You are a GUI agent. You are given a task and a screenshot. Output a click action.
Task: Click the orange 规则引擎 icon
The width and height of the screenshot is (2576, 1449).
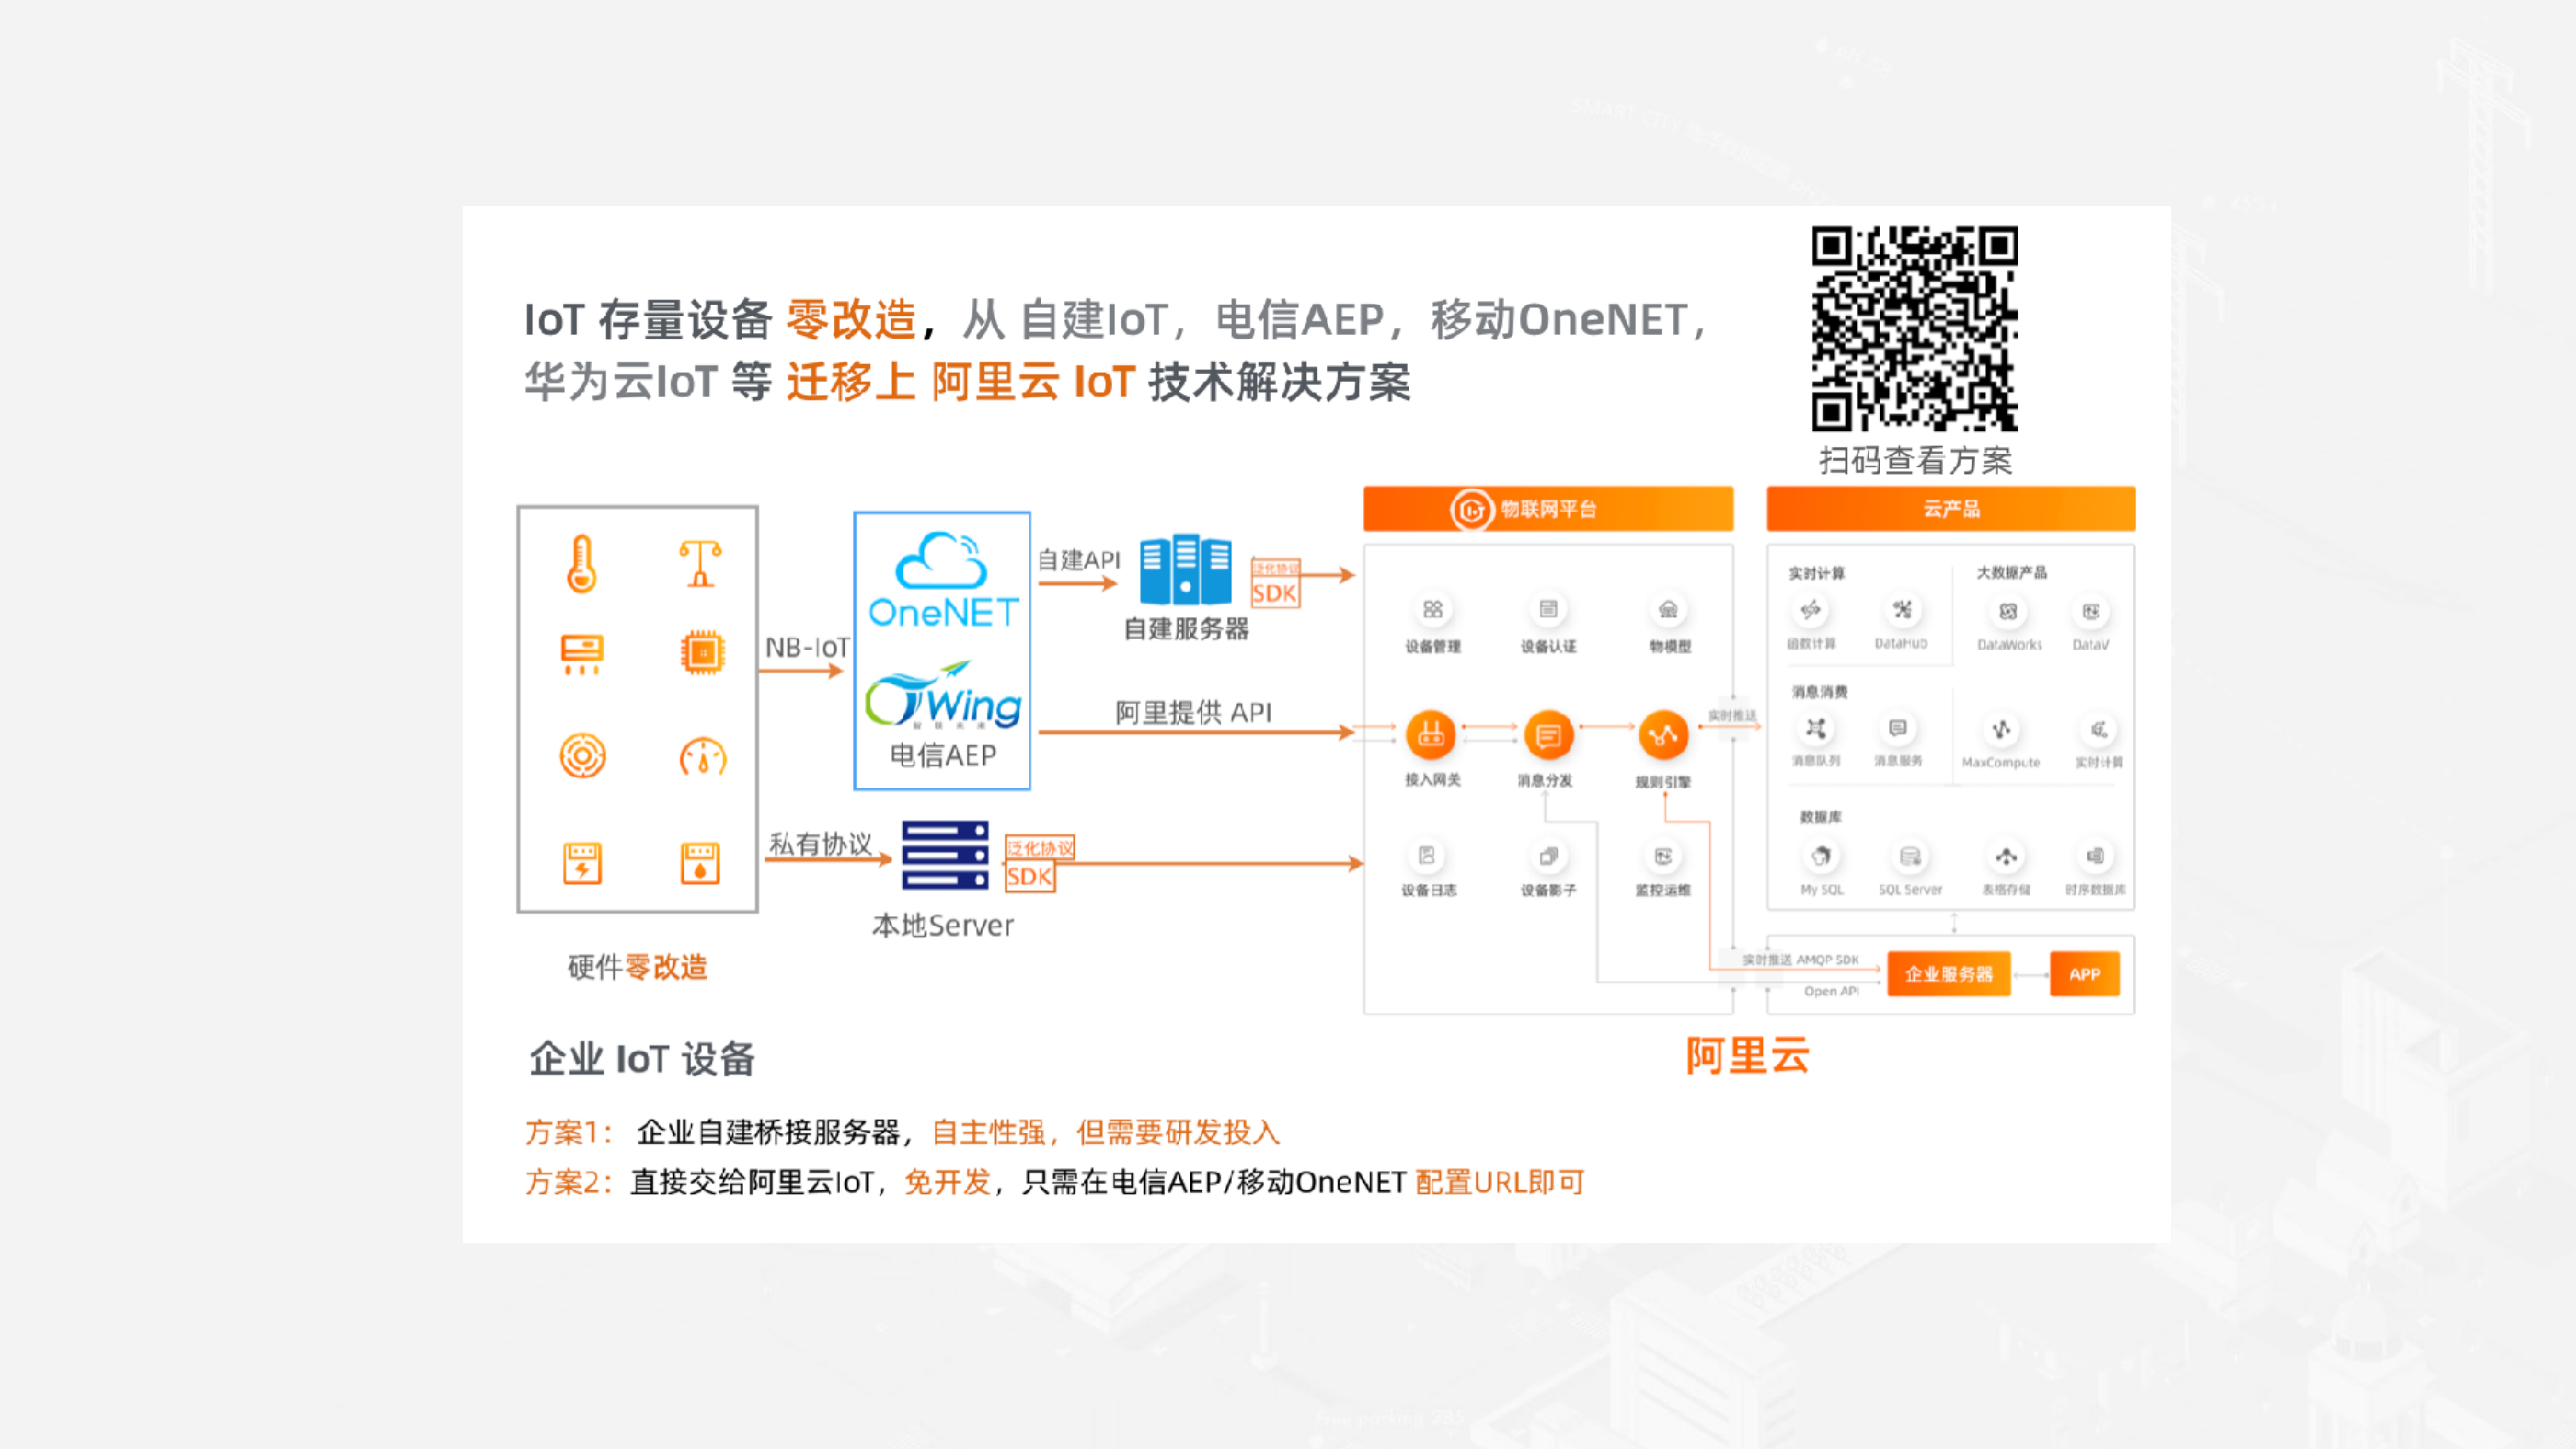click(1663, 736)
